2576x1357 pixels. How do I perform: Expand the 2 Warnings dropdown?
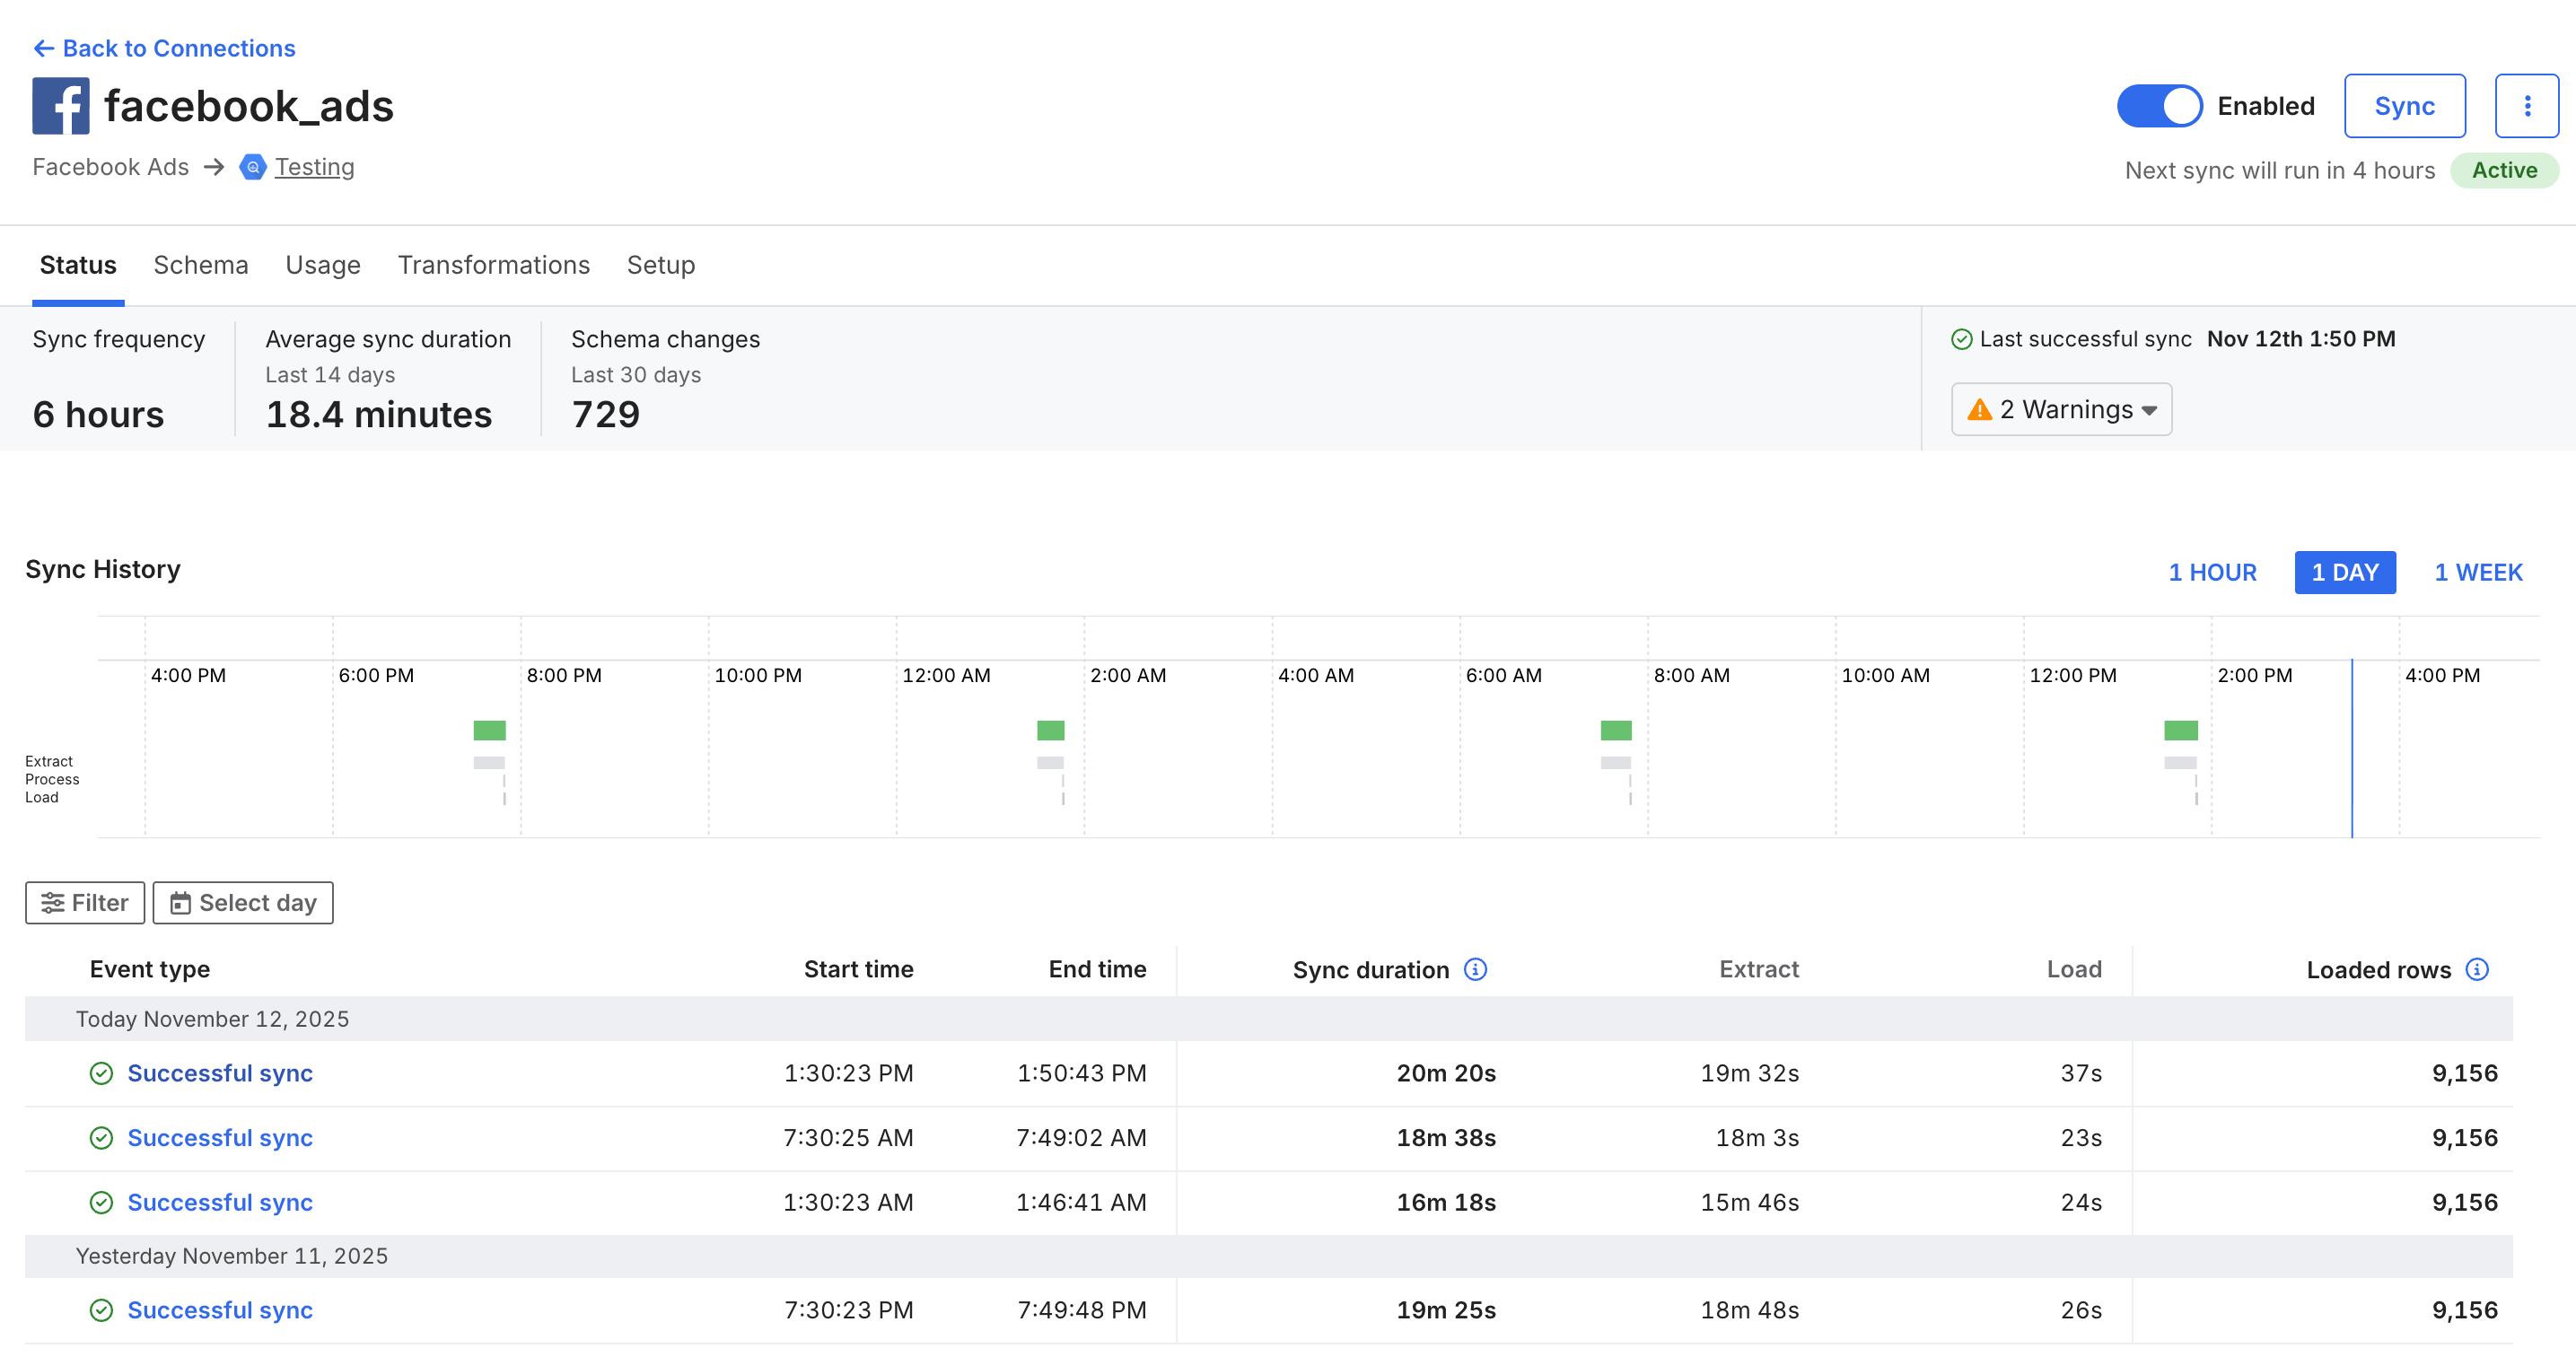click(2061, 410)
